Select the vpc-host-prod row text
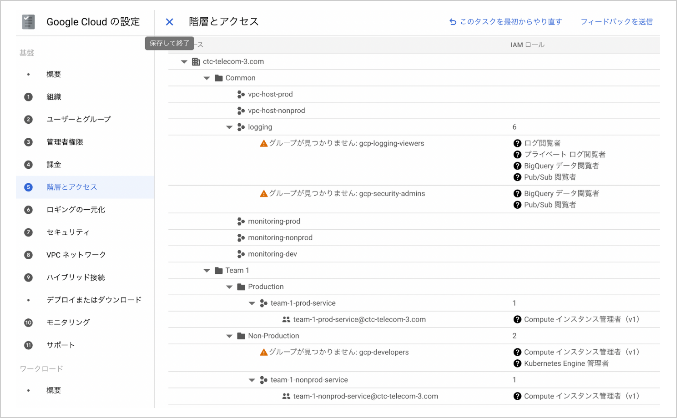677x418 pixels. point(270,94)
